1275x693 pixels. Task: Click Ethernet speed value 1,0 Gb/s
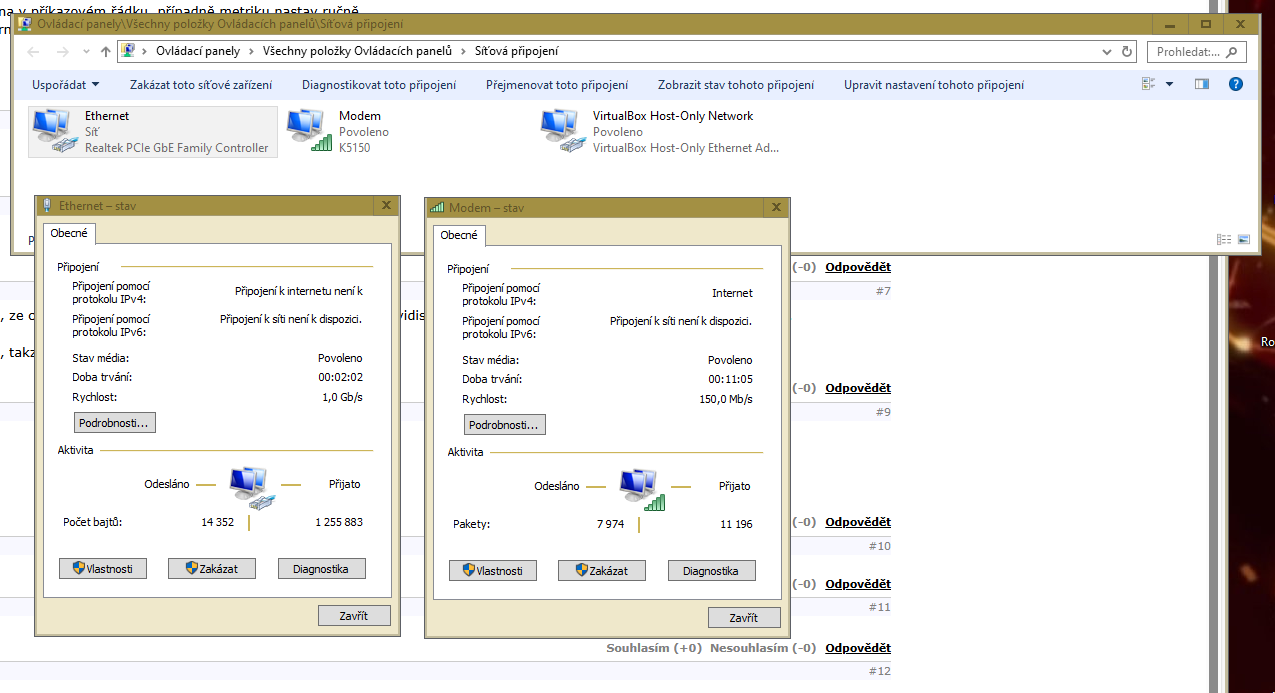(x=342, y=397)
